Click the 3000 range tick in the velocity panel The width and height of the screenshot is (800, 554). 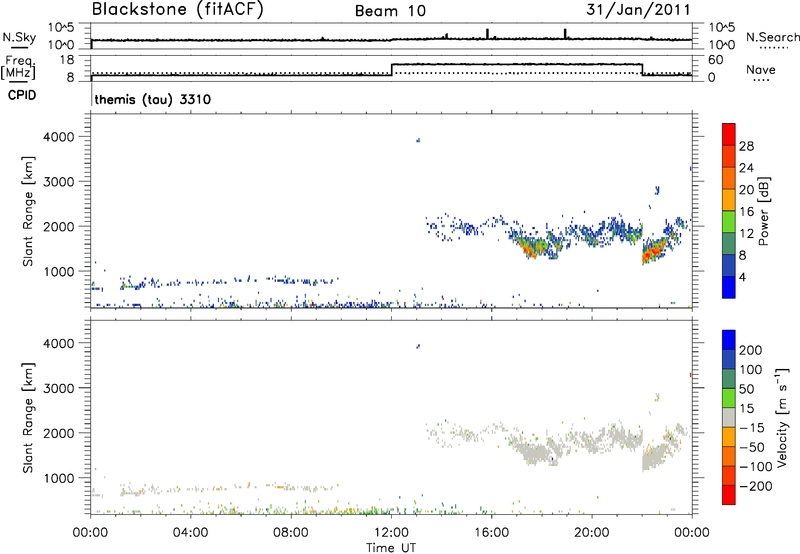pyautogui.click(x=58, y=388)
